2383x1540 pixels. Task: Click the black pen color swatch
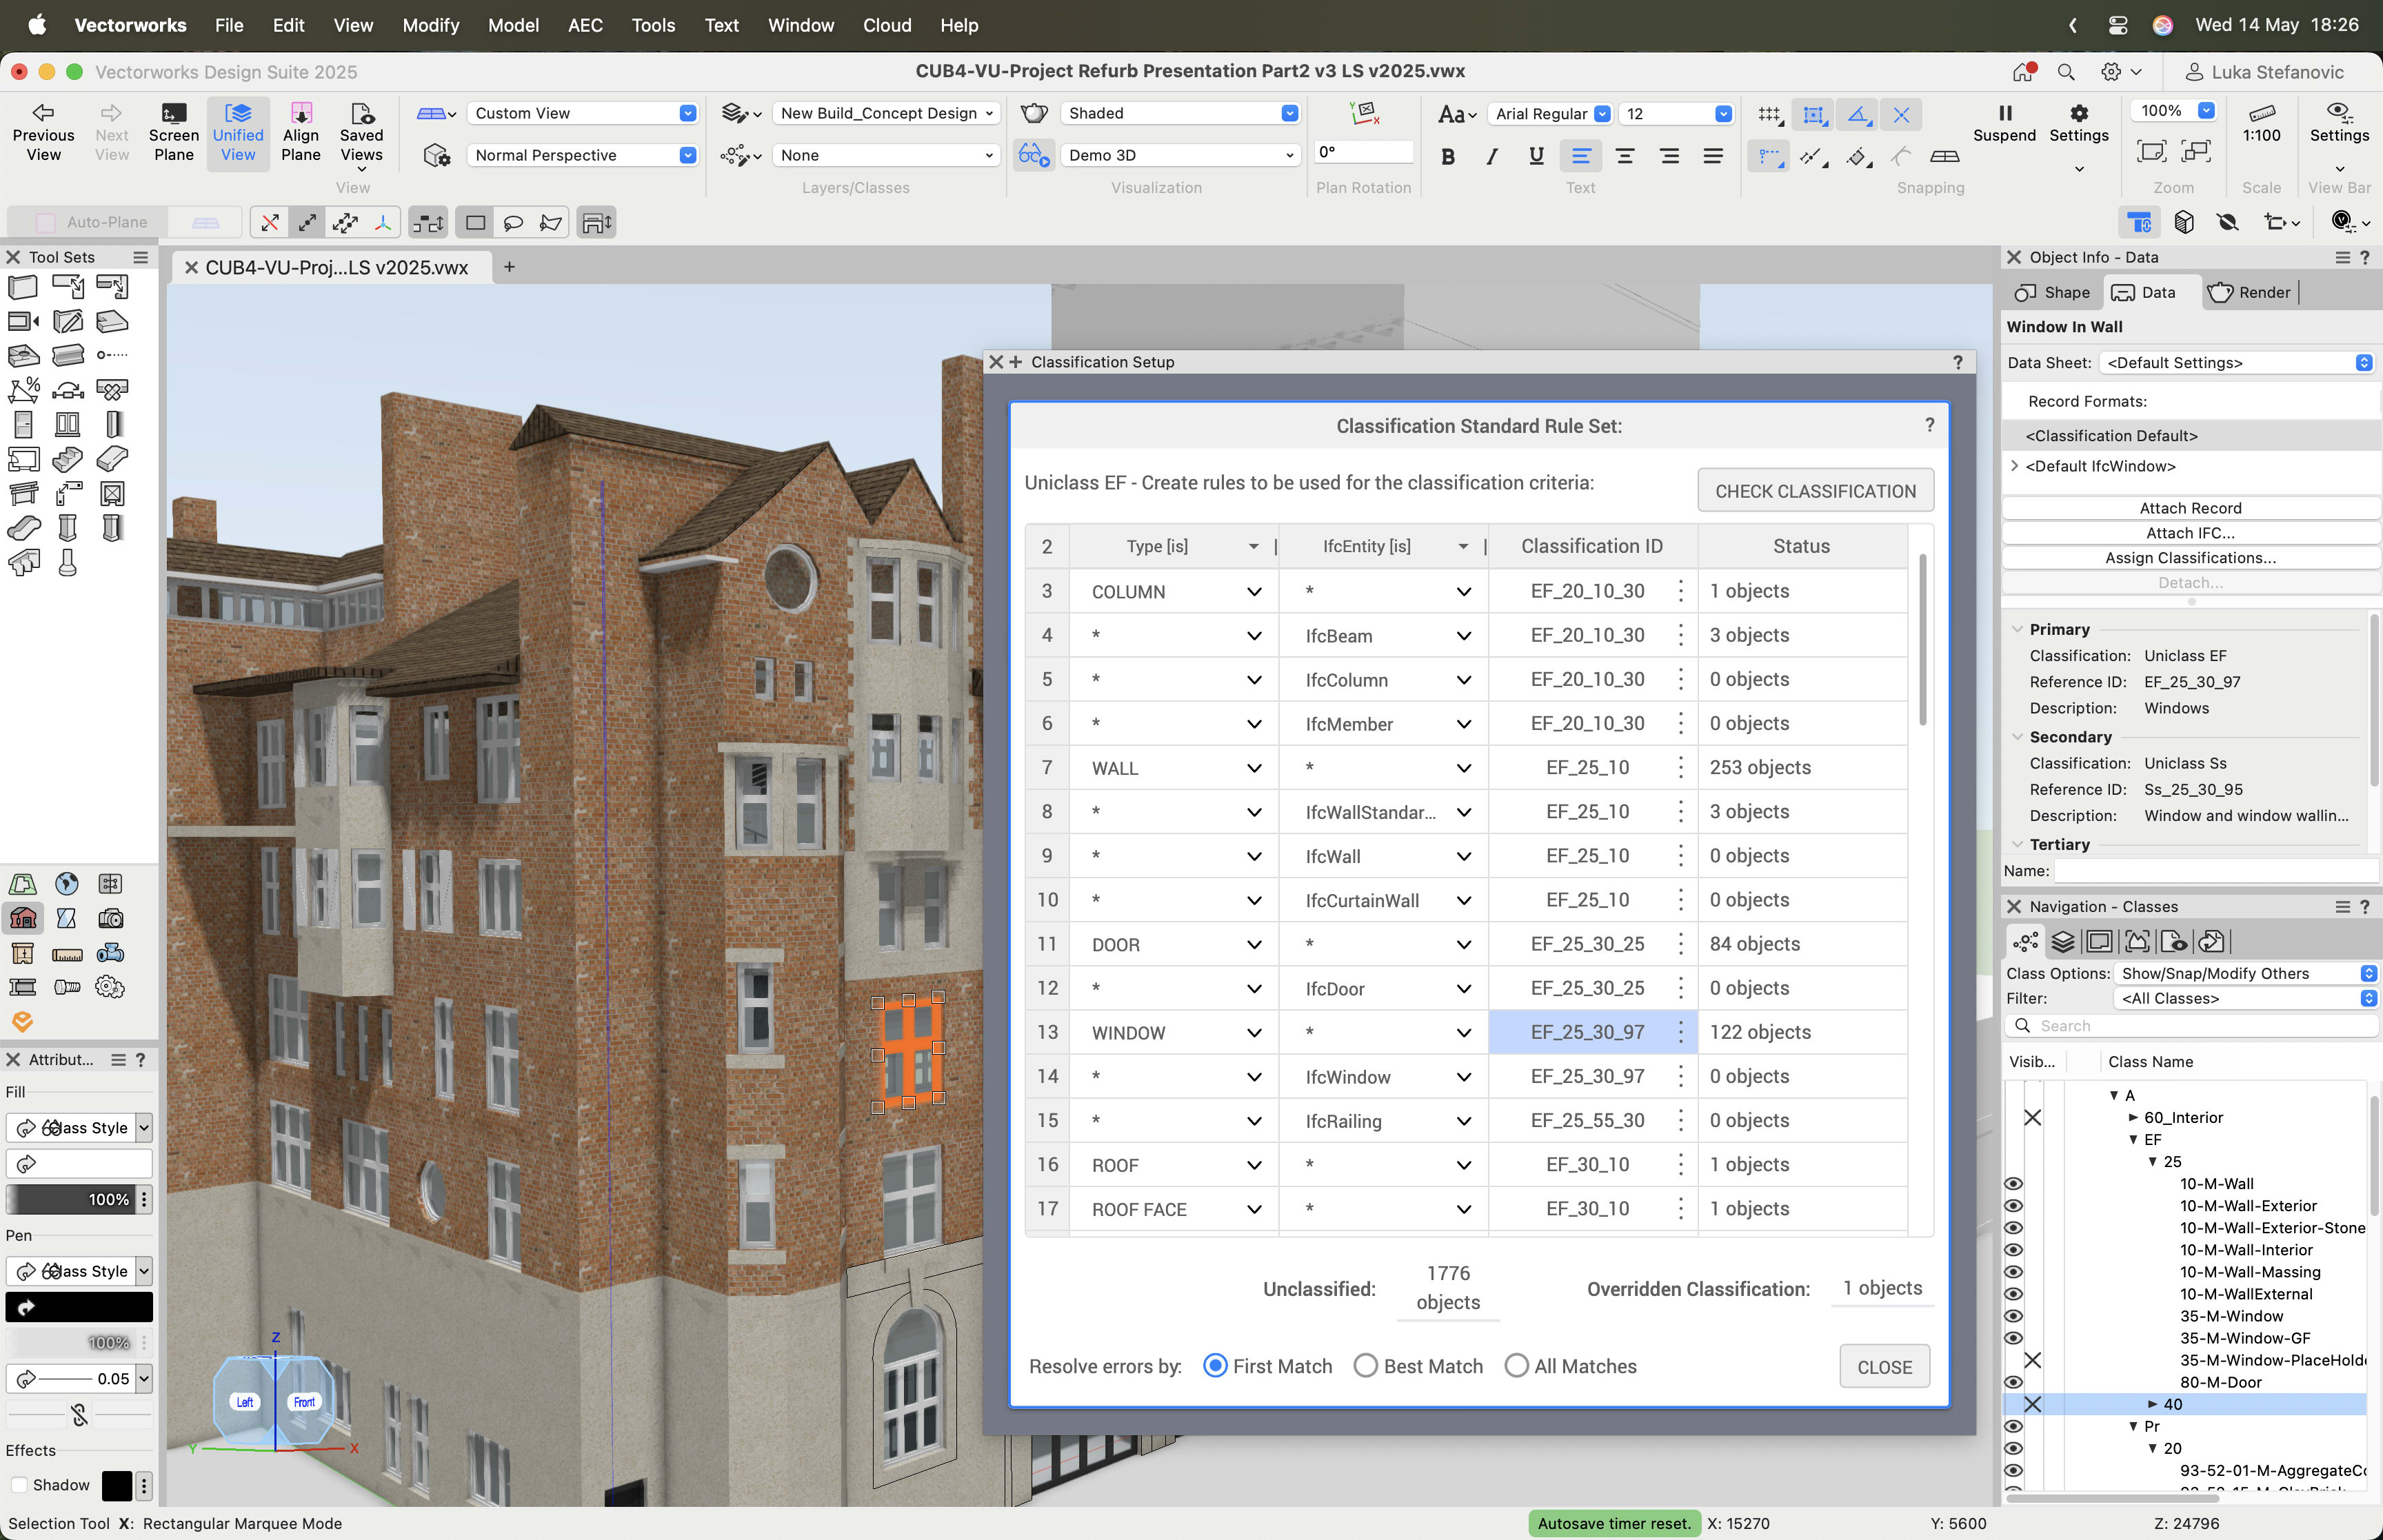pos(79,1307)
